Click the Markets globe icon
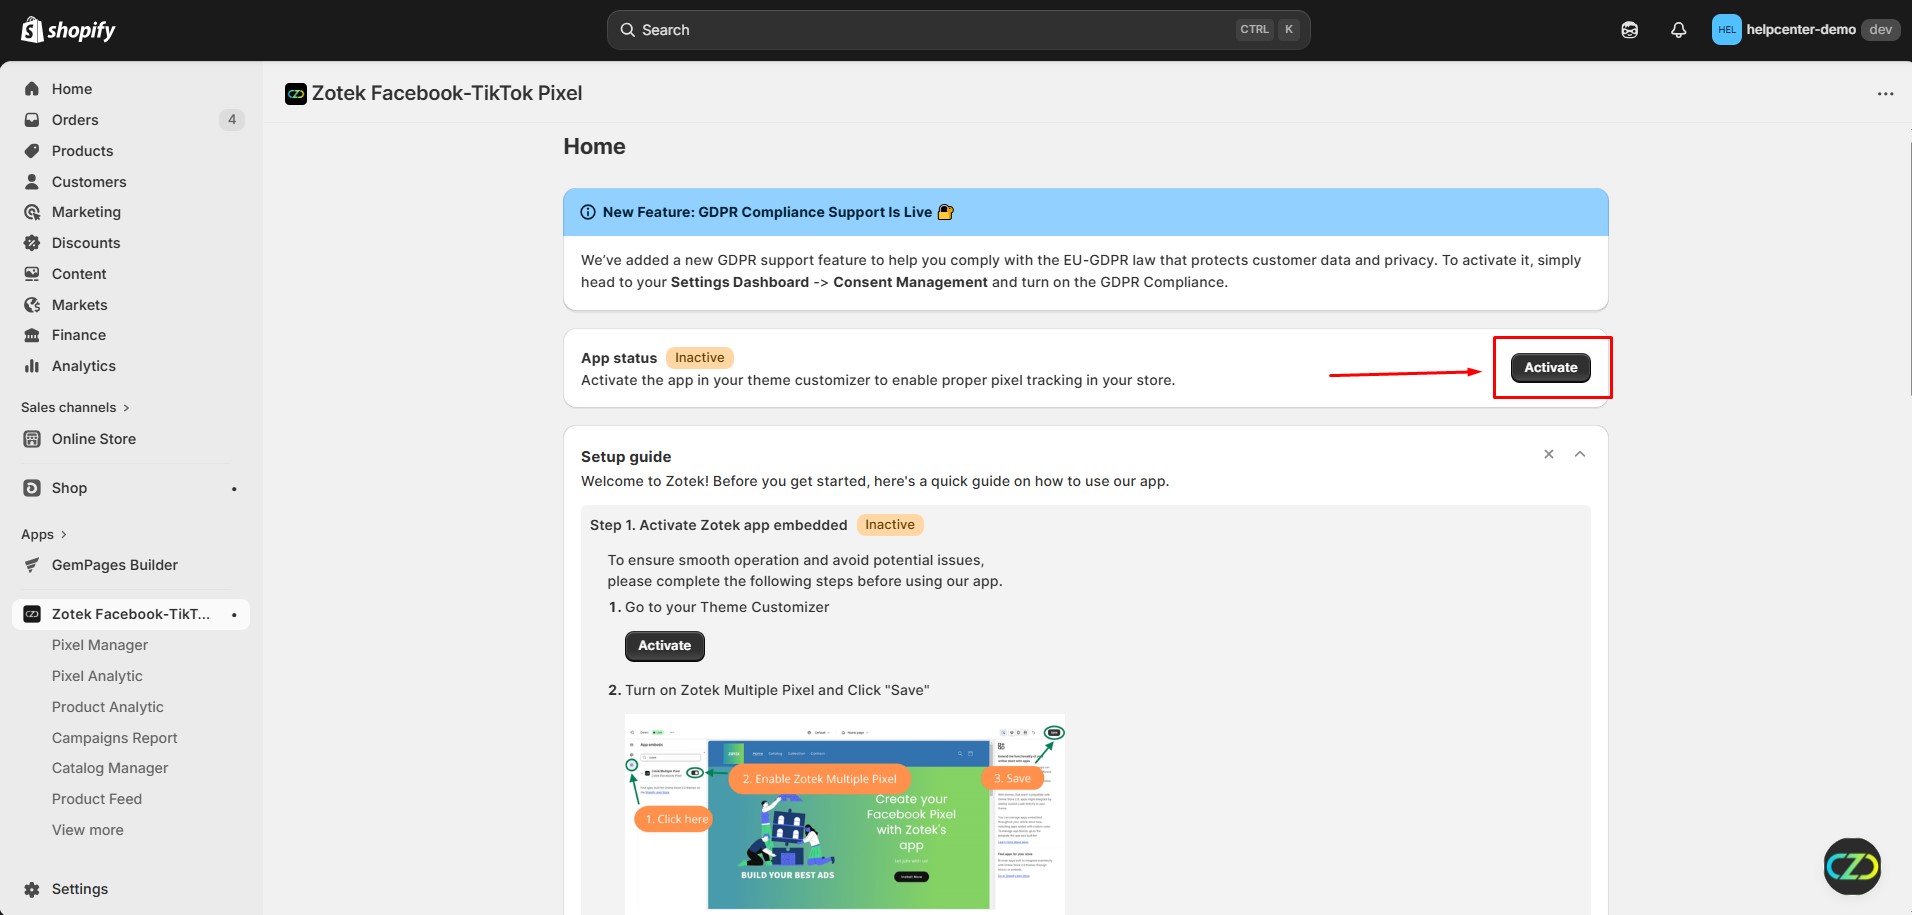 tap(32, 305)
